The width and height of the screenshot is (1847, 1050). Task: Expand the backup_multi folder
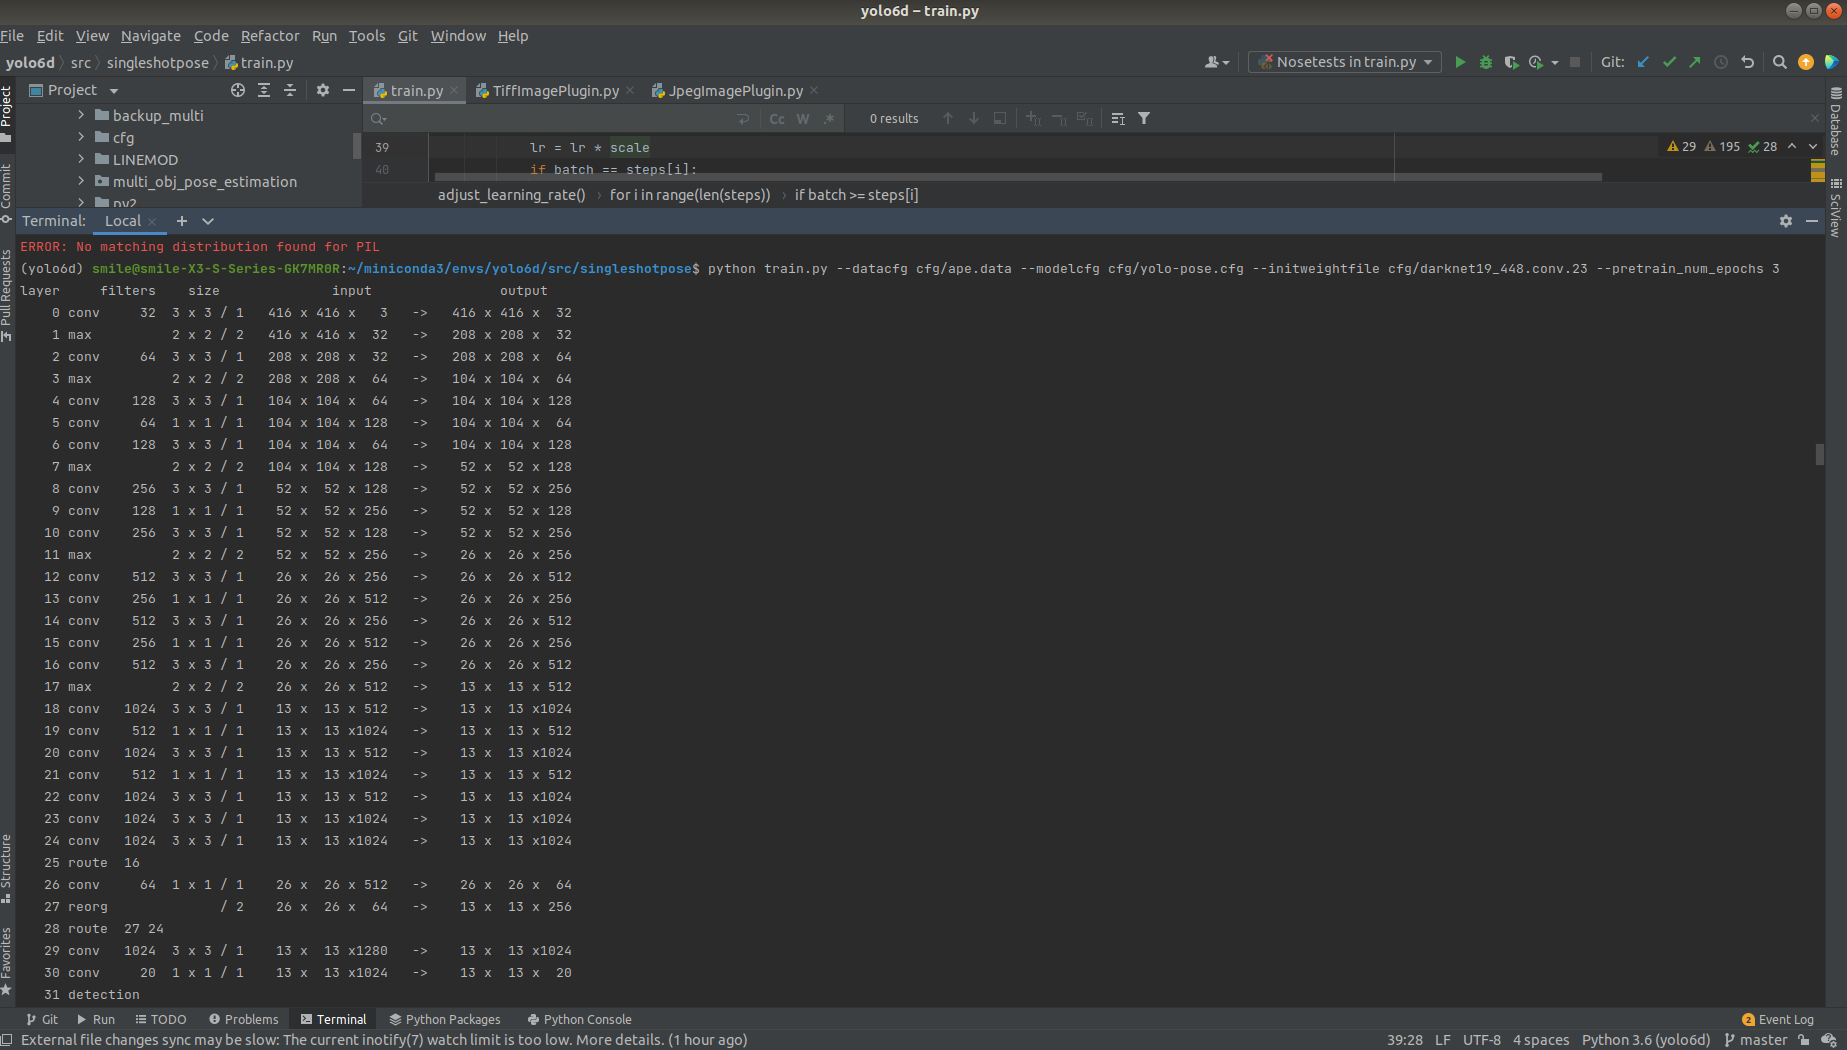tap(81, 115)
